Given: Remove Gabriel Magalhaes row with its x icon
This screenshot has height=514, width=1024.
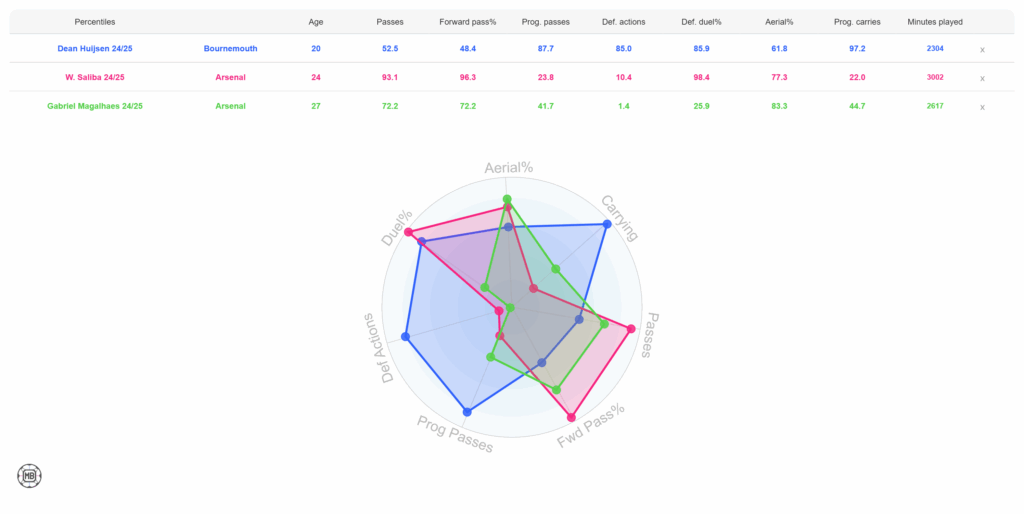Looking at the screenshot, I should pos(982,107).
